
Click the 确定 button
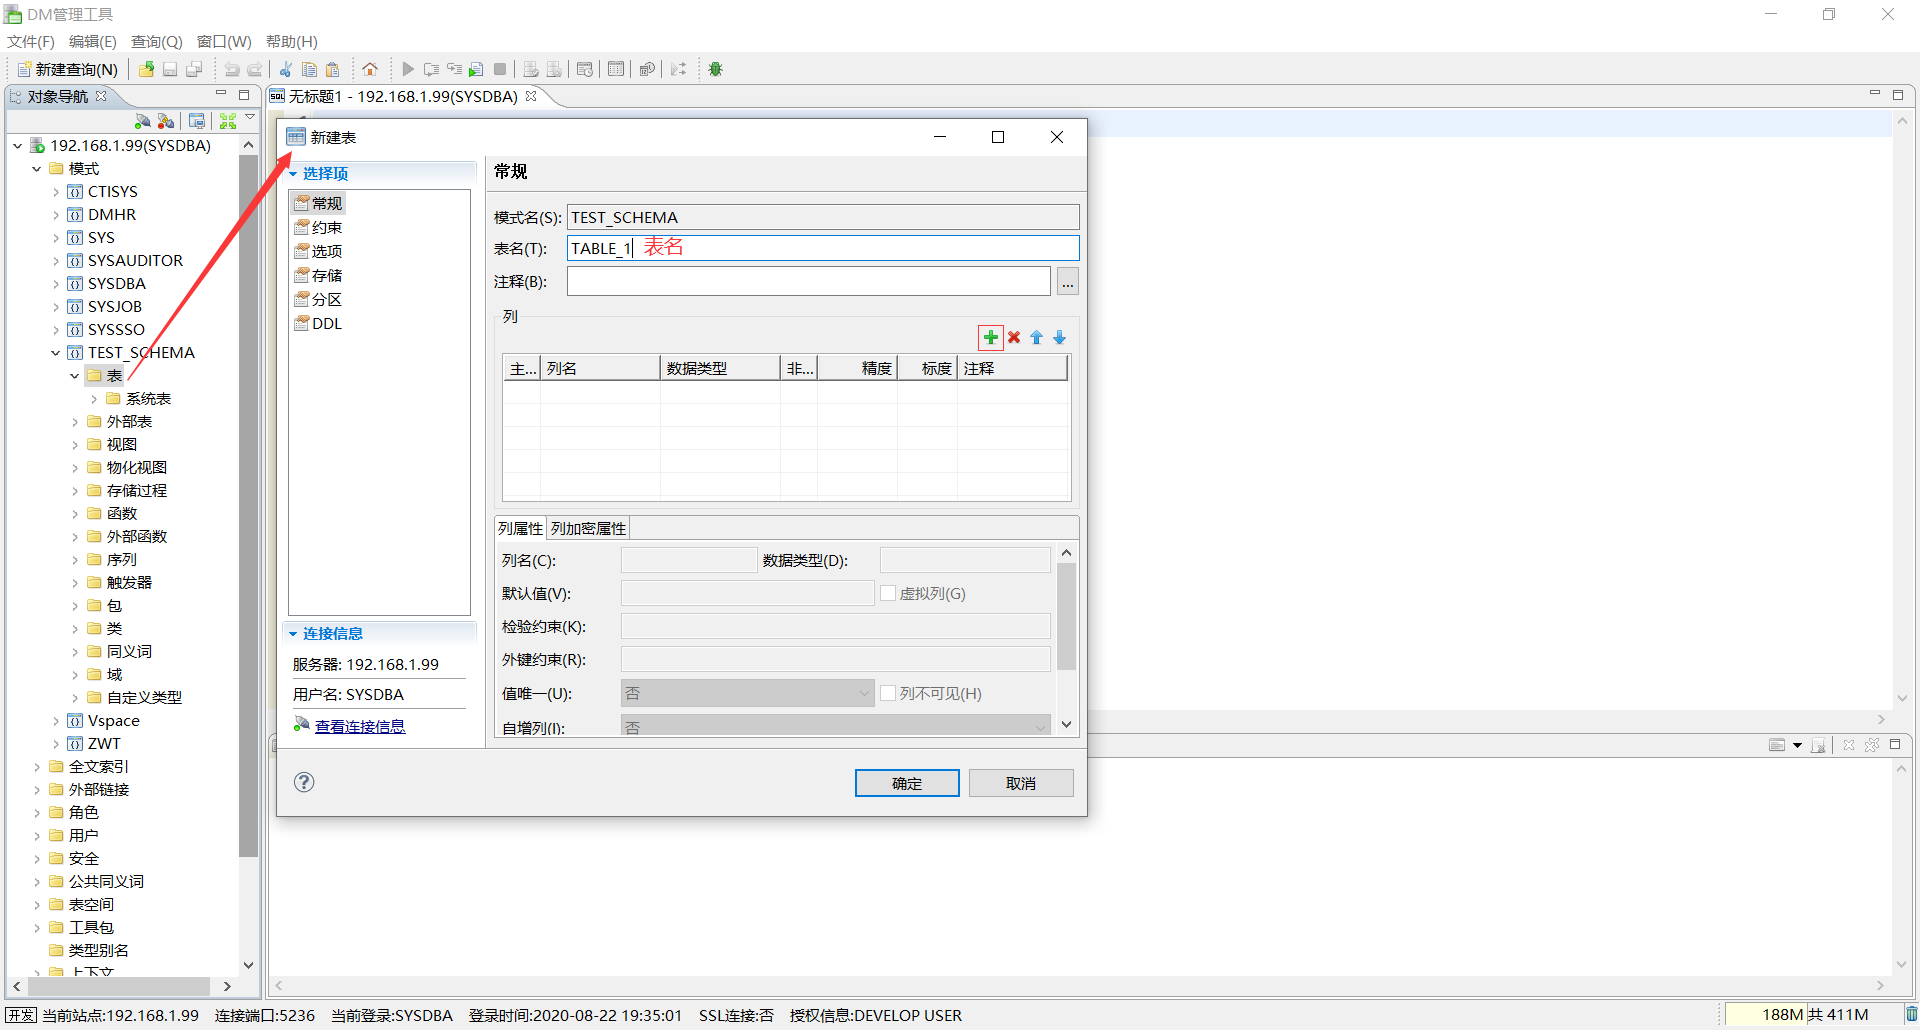click(907, 783)
